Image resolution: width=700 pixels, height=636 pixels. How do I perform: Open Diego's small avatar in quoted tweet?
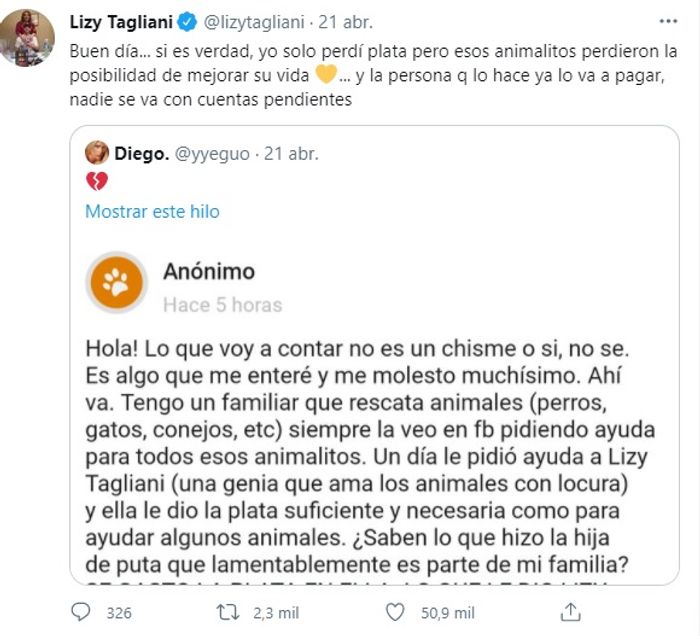(x=97, y=153)
